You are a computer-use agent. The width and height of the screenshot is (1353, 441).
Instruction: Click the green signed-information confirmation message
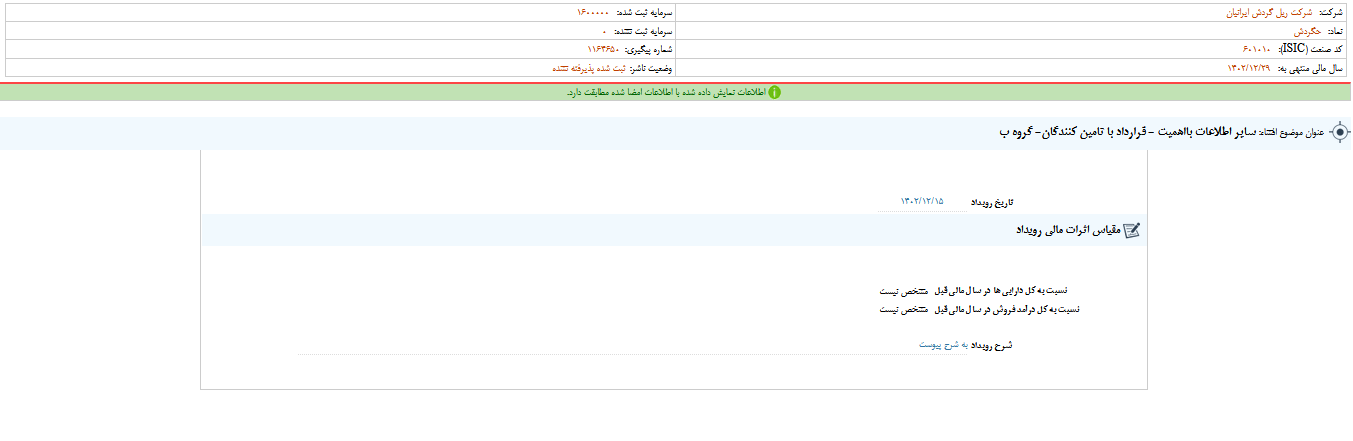pos(665,92)
